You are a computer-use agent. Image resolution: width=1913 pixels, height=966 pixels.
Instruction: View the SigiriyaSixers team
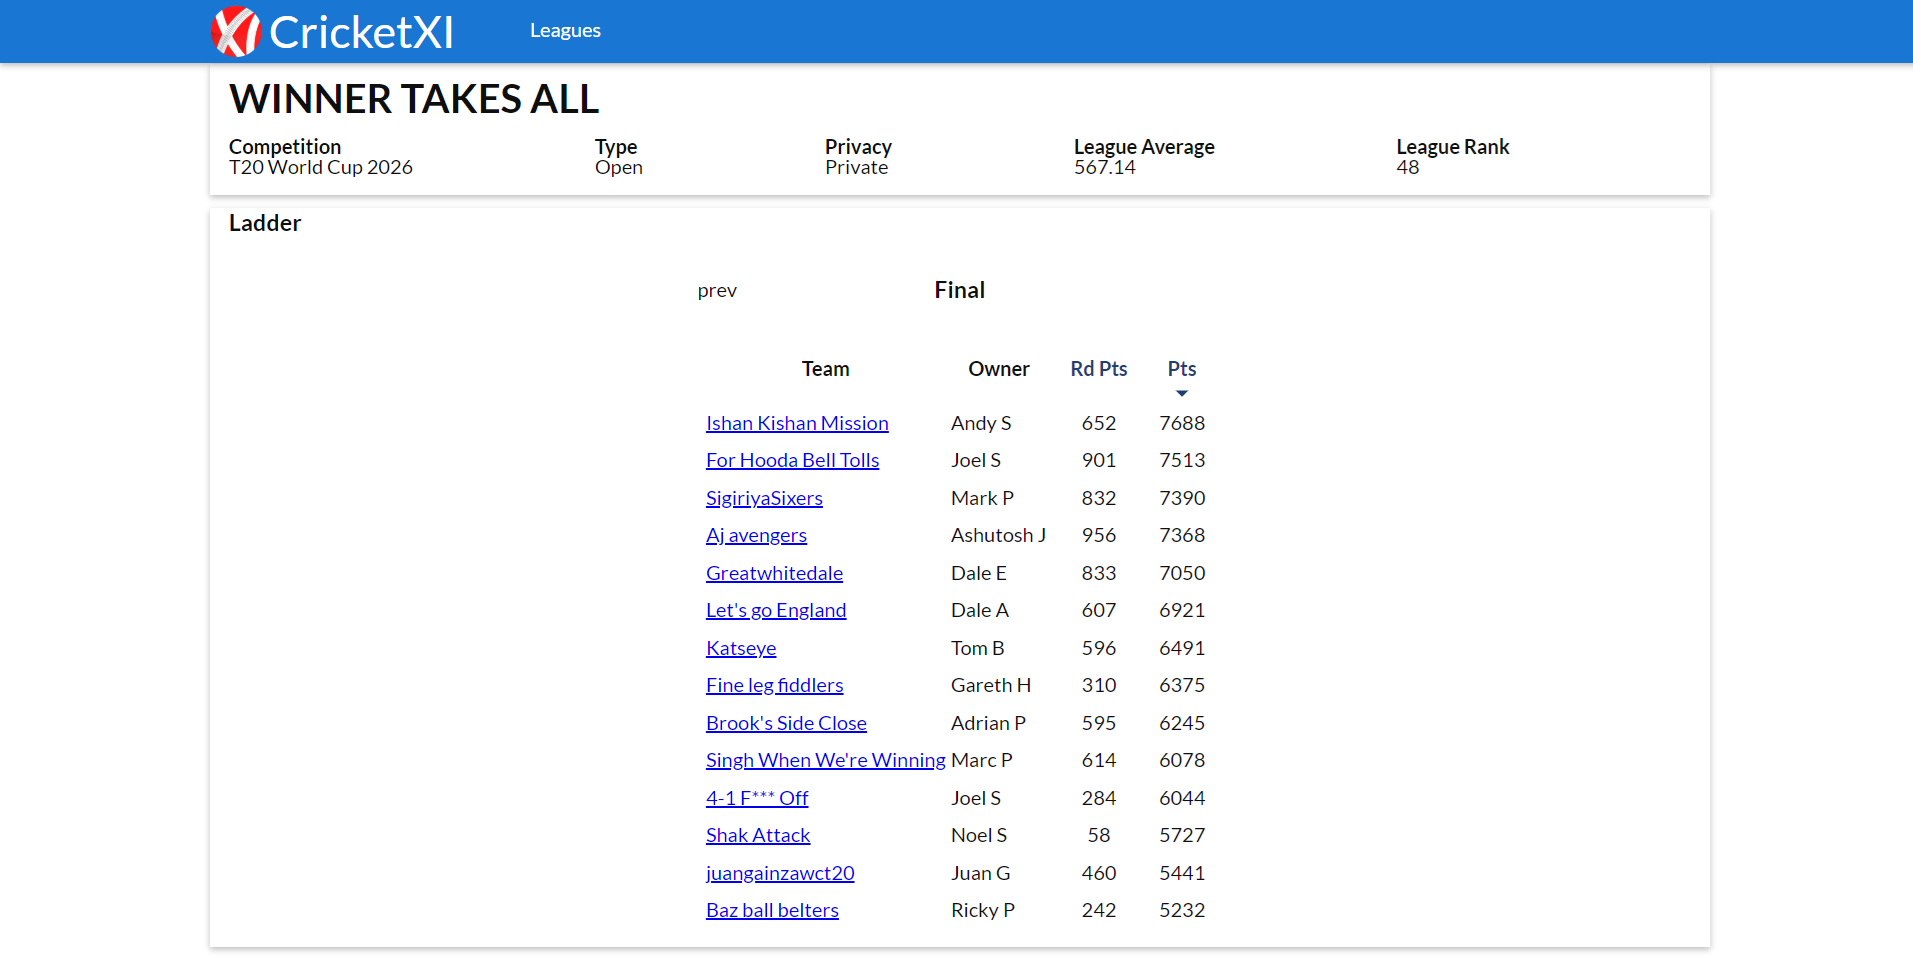[x=764, y=498]
